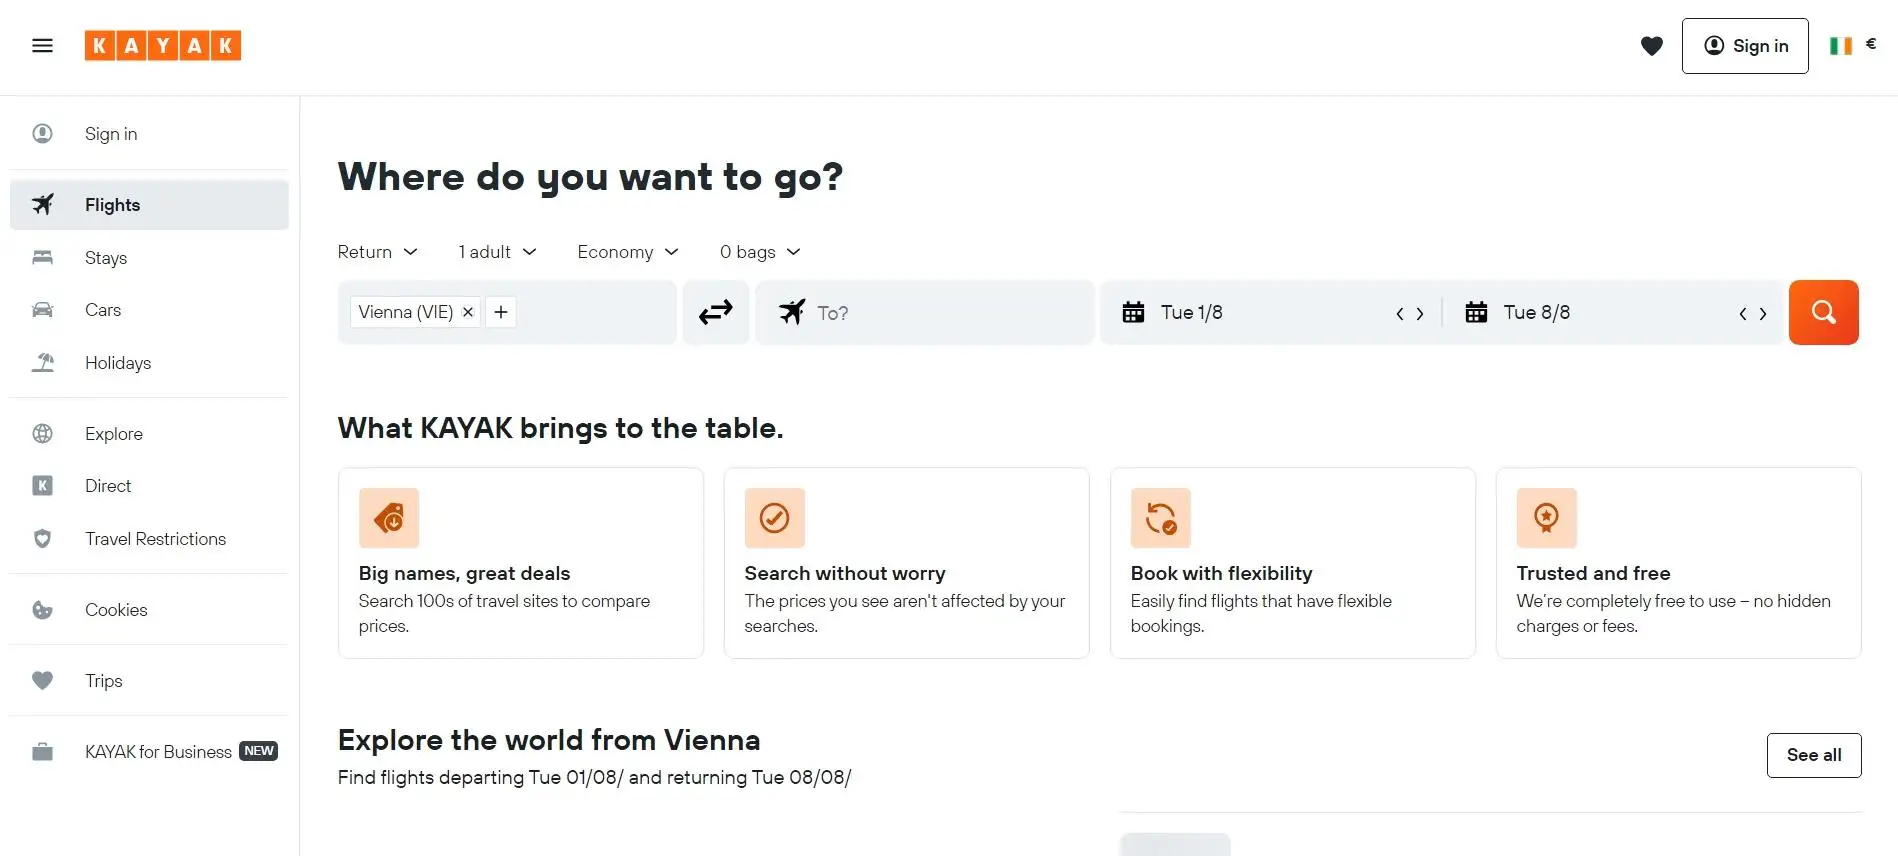Click 'Explore the world from Vienna' heading
The image size is (1898, 856).
(x=549, y=740)
